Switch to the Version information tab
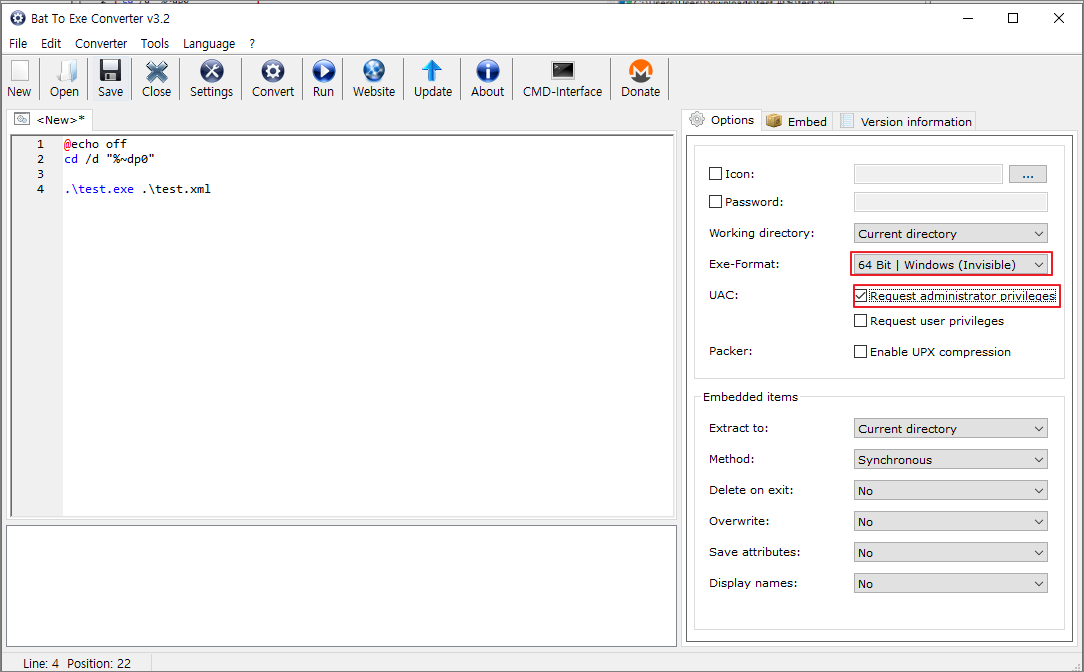1084x672 pixels. 905,122
